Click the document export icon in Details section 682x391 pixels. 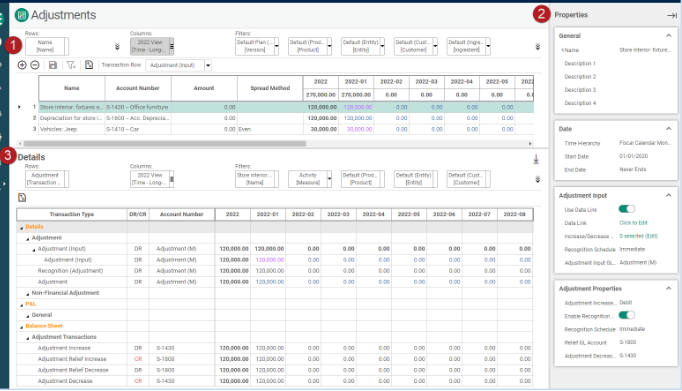pos(22,198)
